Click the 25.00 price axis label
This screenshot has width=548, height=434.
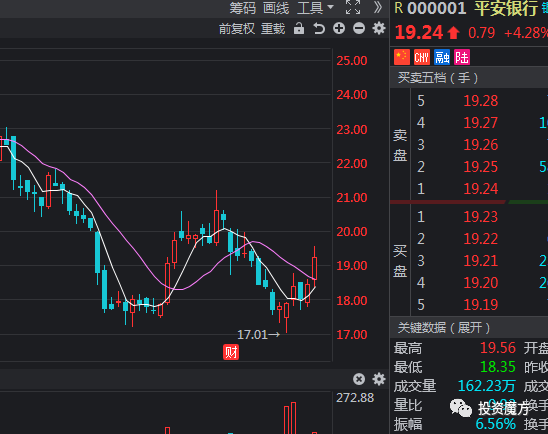[x=352, y=61]
